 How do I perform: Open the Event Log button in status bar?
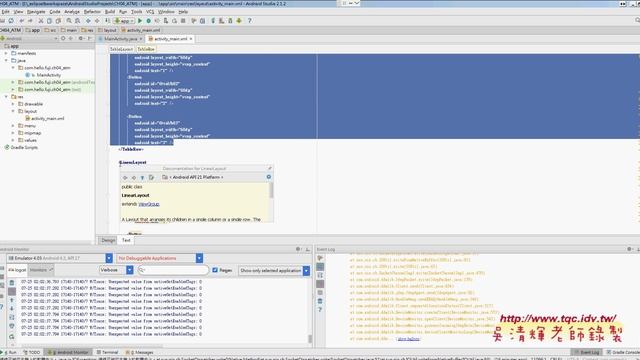click(x=587, y=352)
